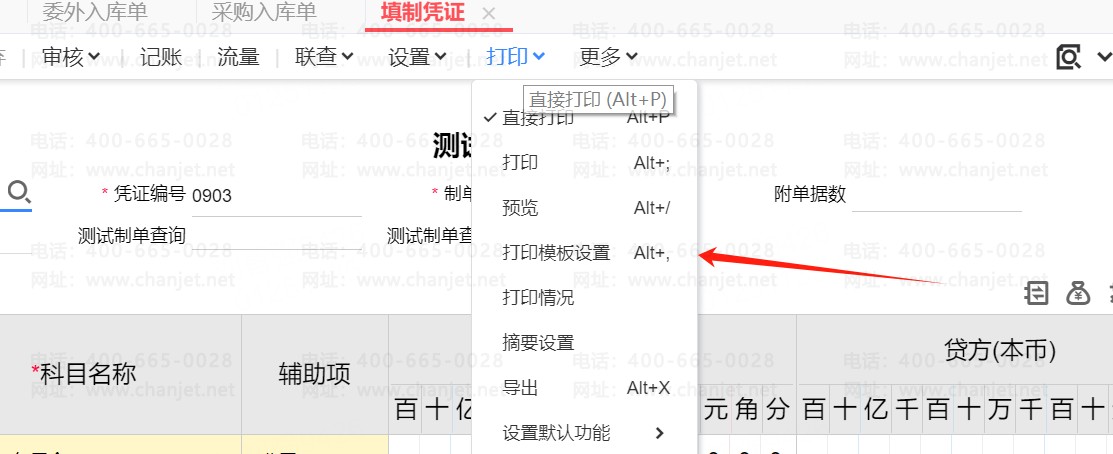
Task: Select 导出 from the dropdown menu
Action: pyautogui.click(x=520, y=388)
